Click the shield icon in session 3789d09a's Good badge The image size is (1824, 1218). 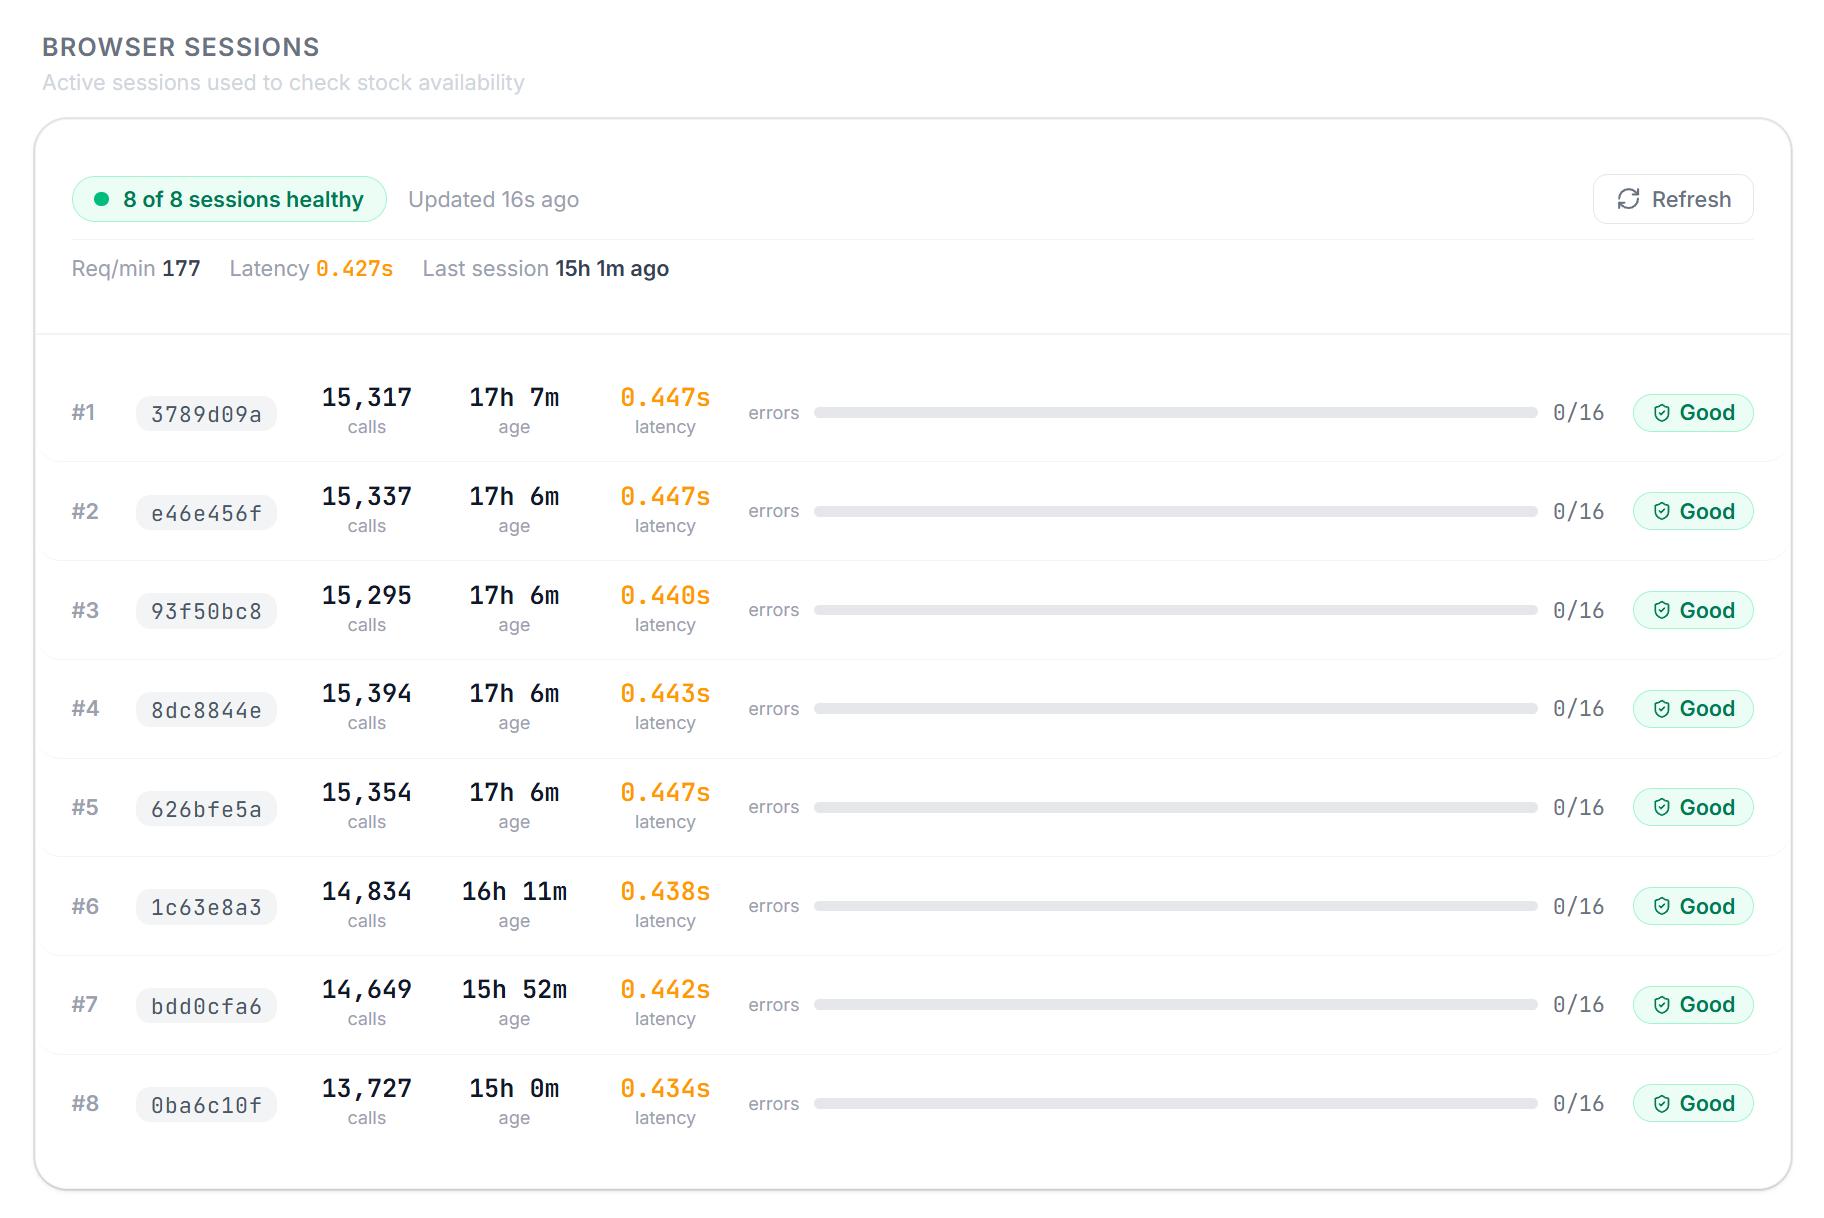click(x=1662, y=413)
